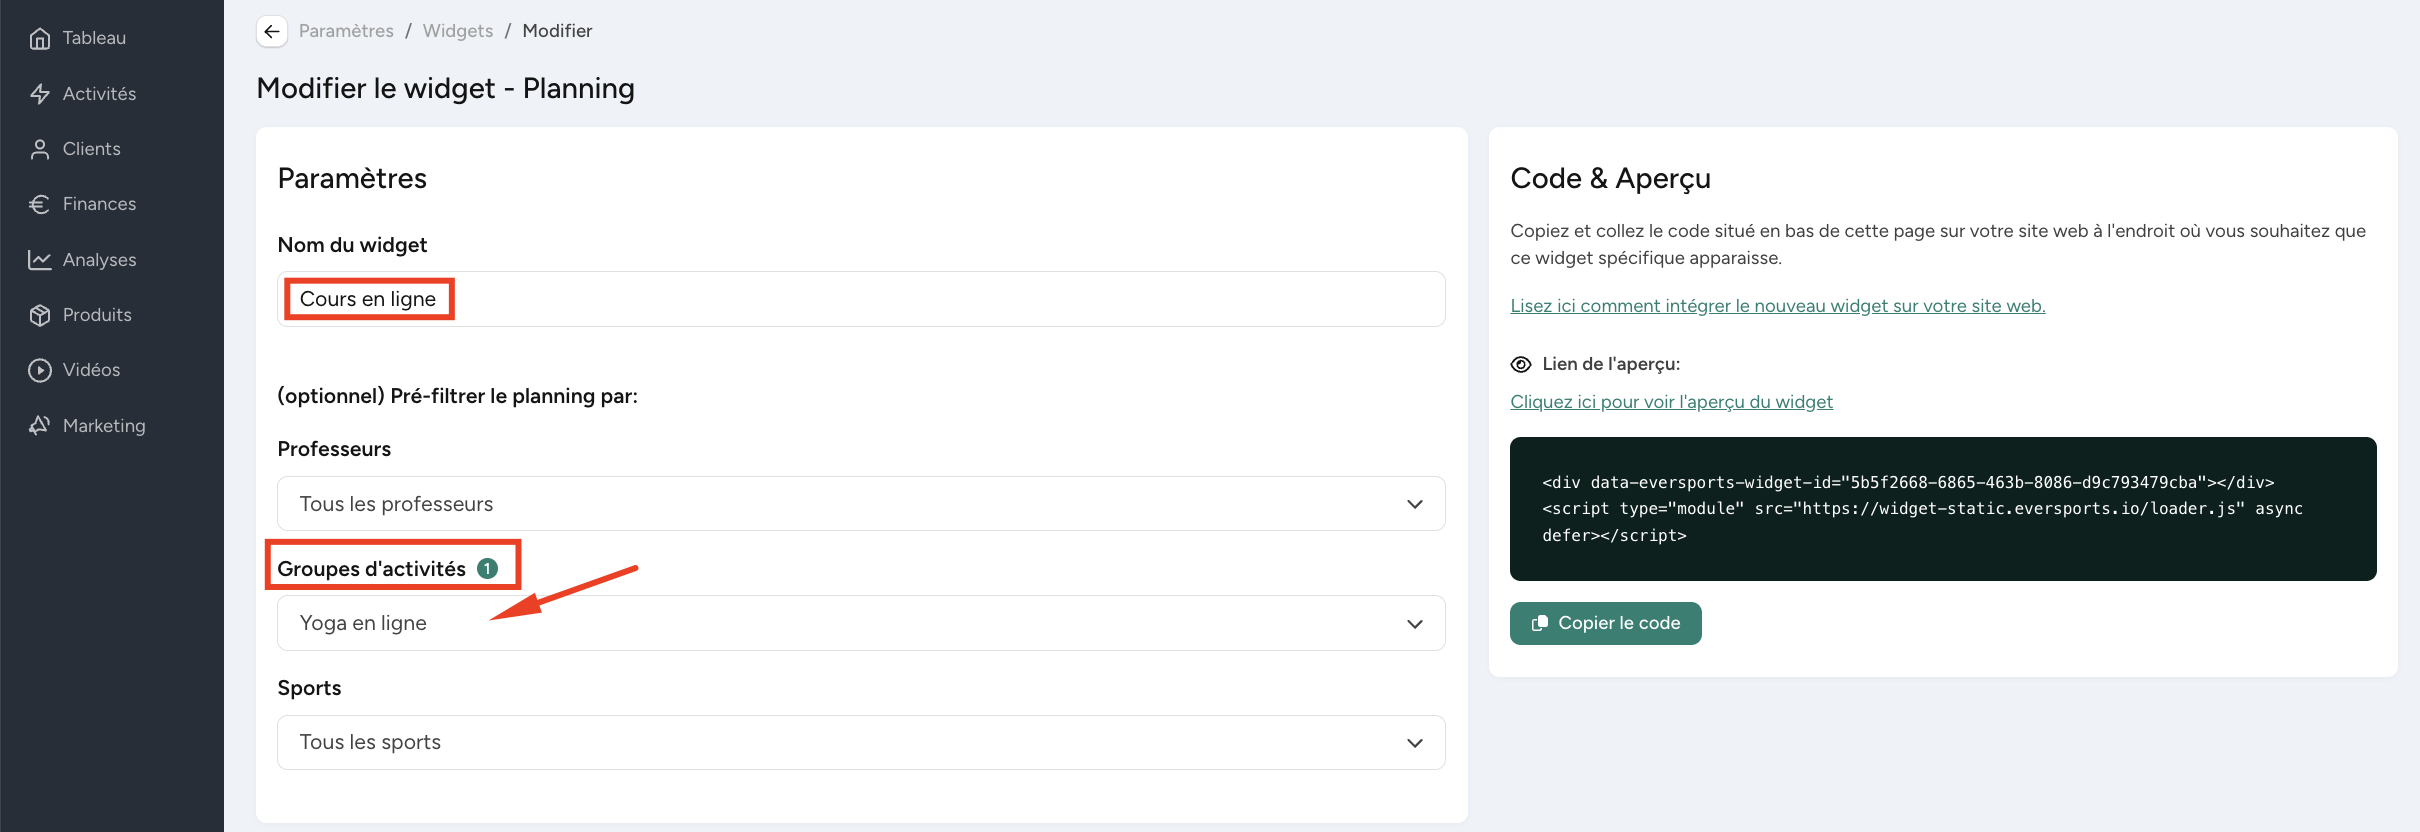
Task: Click the embed code snippet block
Action: 1943,509
